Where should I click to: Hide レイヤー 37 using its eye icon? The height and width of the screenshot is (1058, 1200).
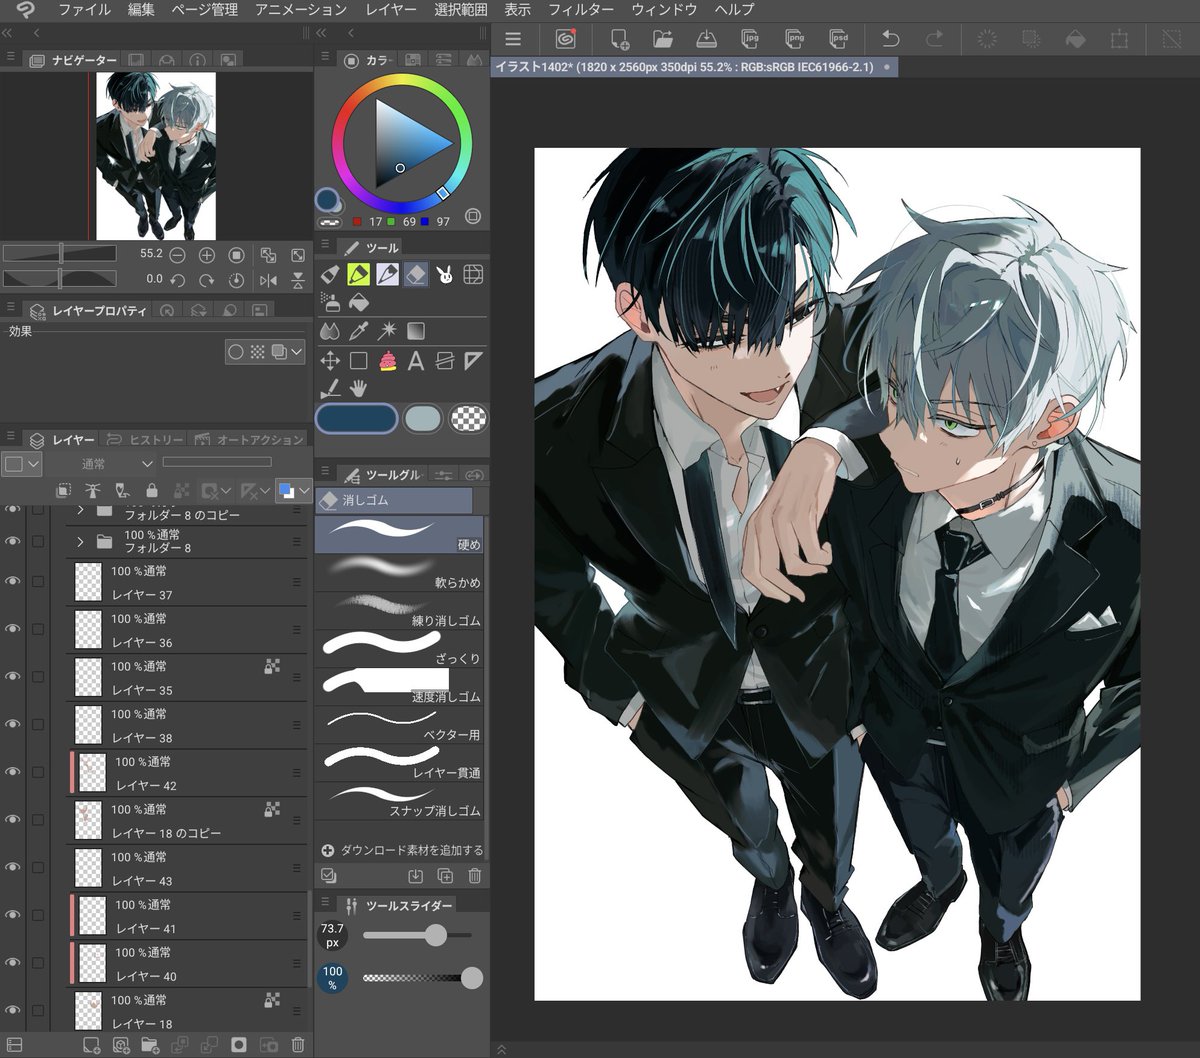(13, 581)
